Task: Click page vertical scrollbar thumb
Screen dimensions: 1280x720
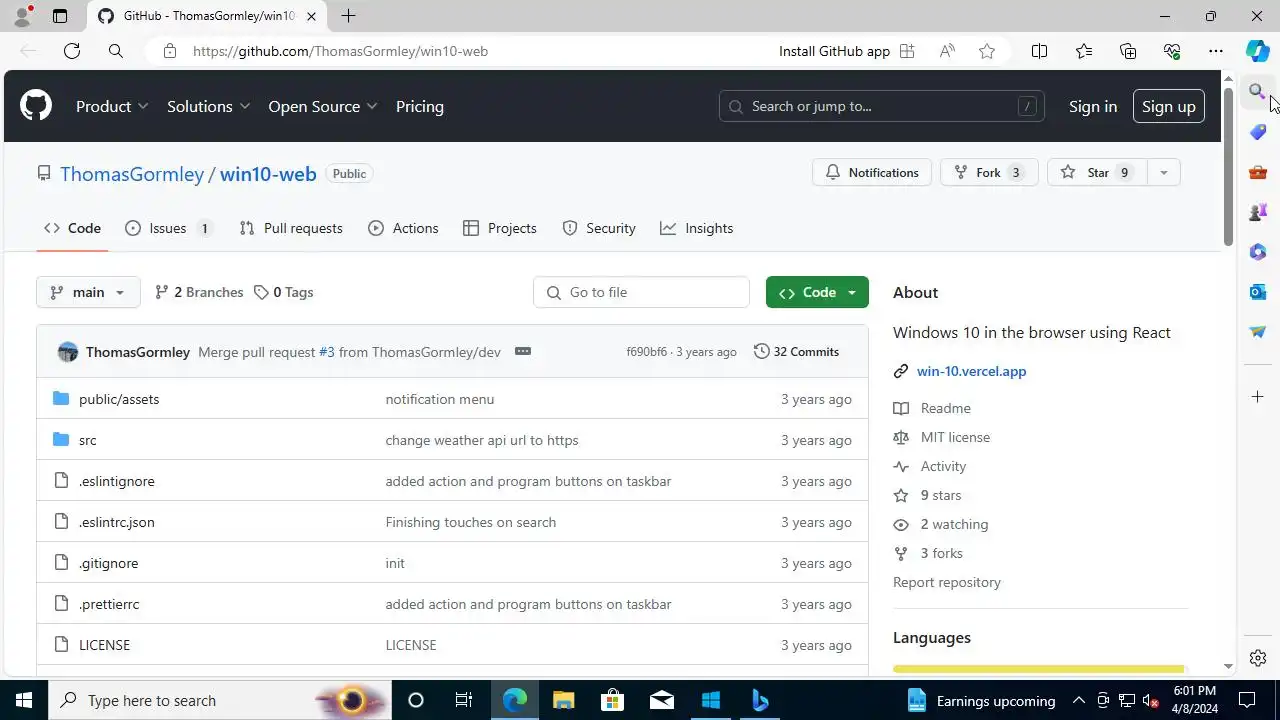Action: point(1228,165)
